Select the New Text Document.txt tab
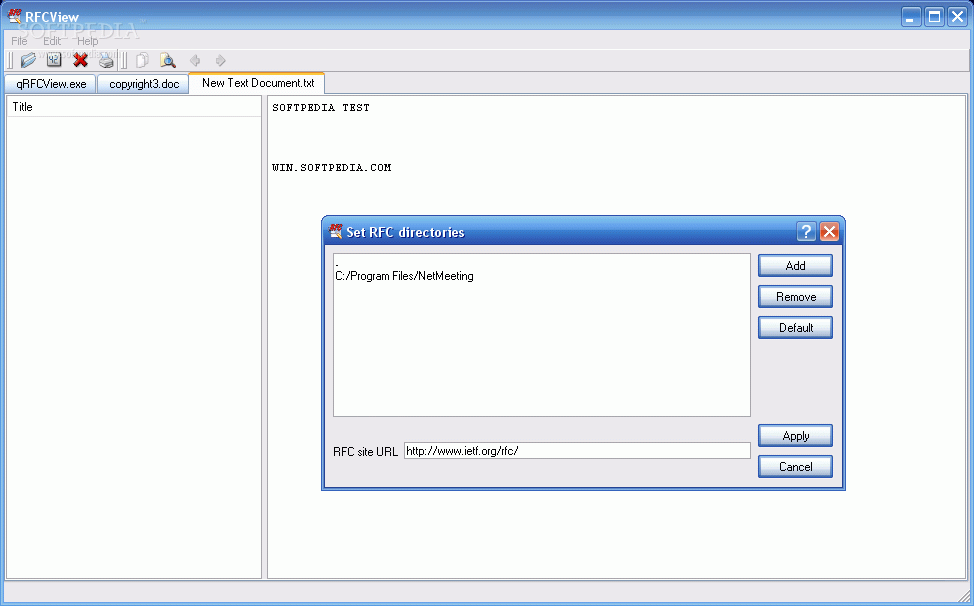This screenshot has width=974, height=606. point(258,83)
